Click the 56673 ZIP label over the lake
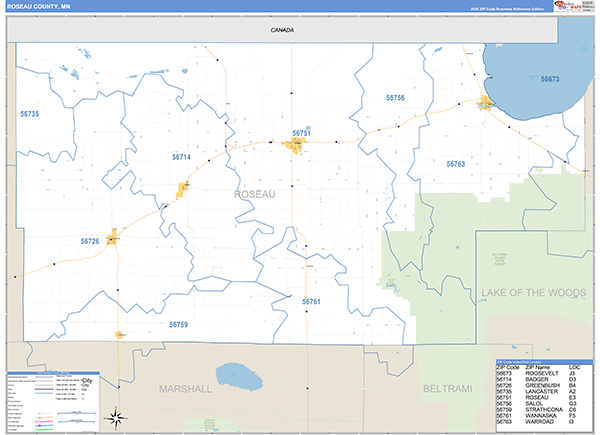This screenshot has width=600, height=435. (550, 79)
